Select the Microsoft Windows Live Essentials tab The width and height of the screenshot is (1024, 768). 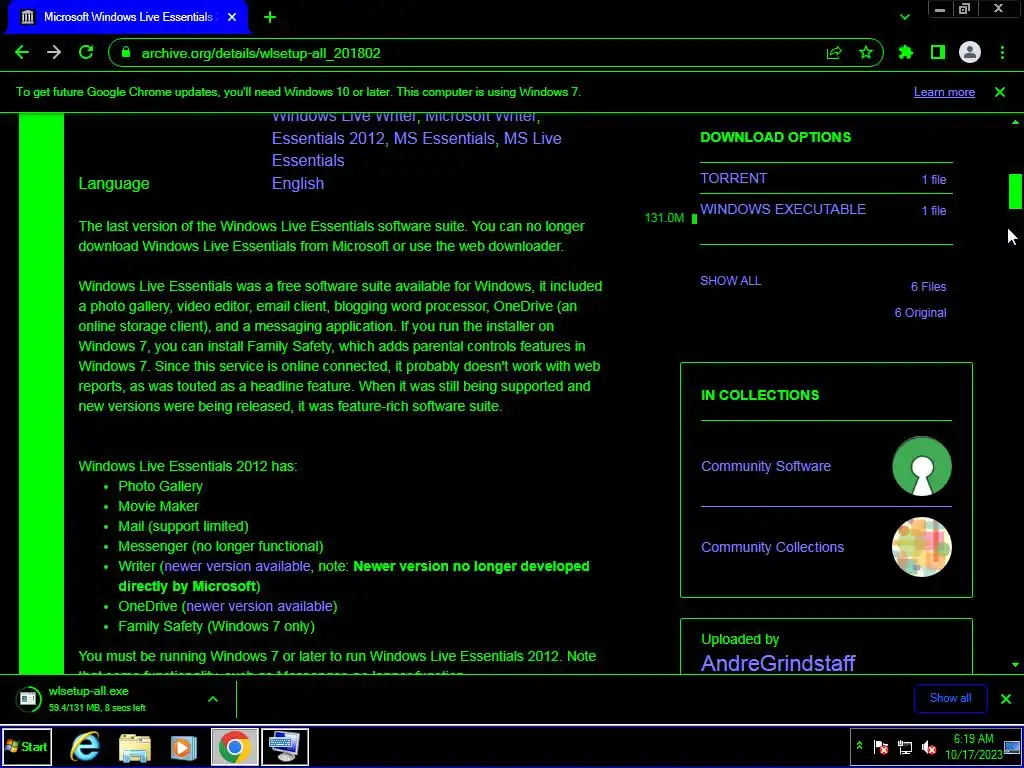point(127,18)
